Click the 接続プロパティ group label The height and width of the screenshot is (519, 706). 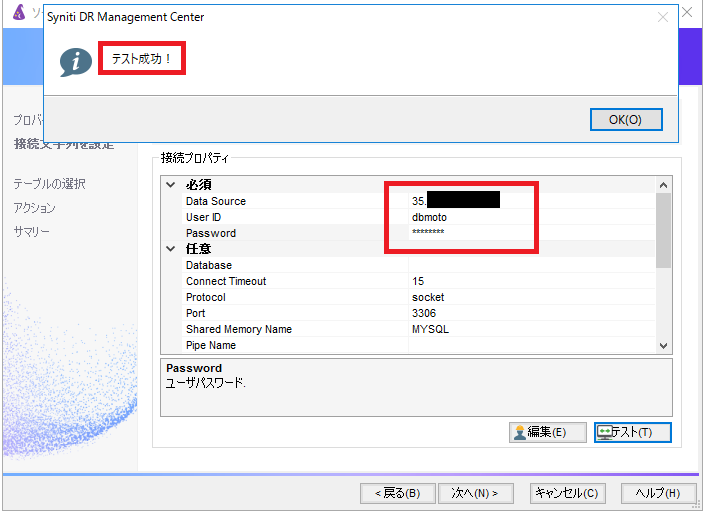coord(195,158)
